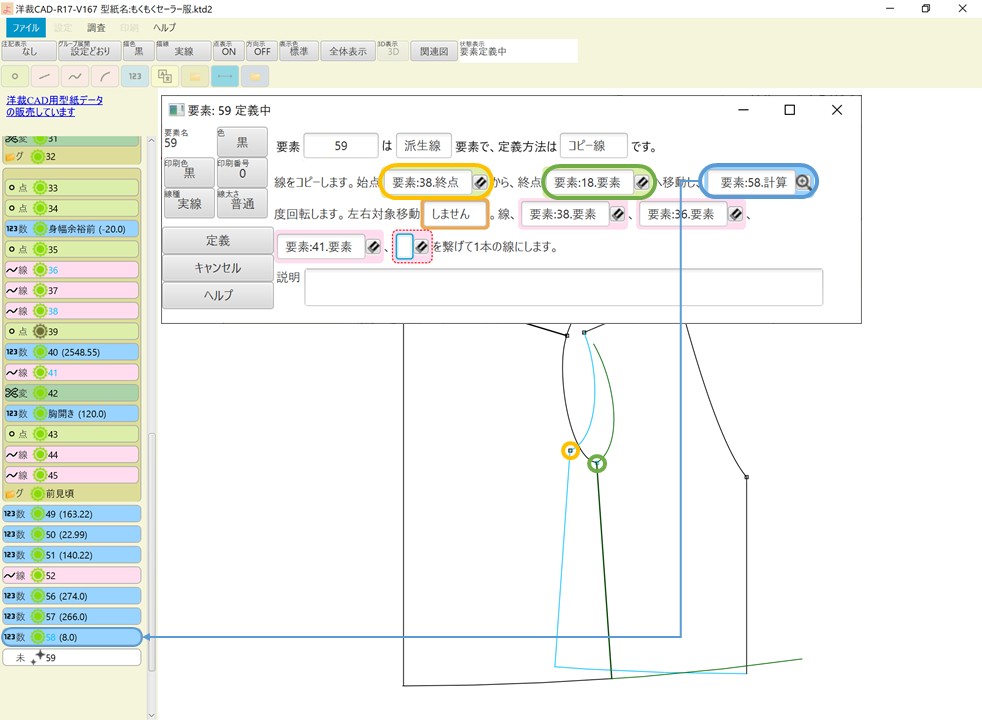Open the 表示色 標準 selector
Viewport: 982px width, 720px height.
coord(300,50)
